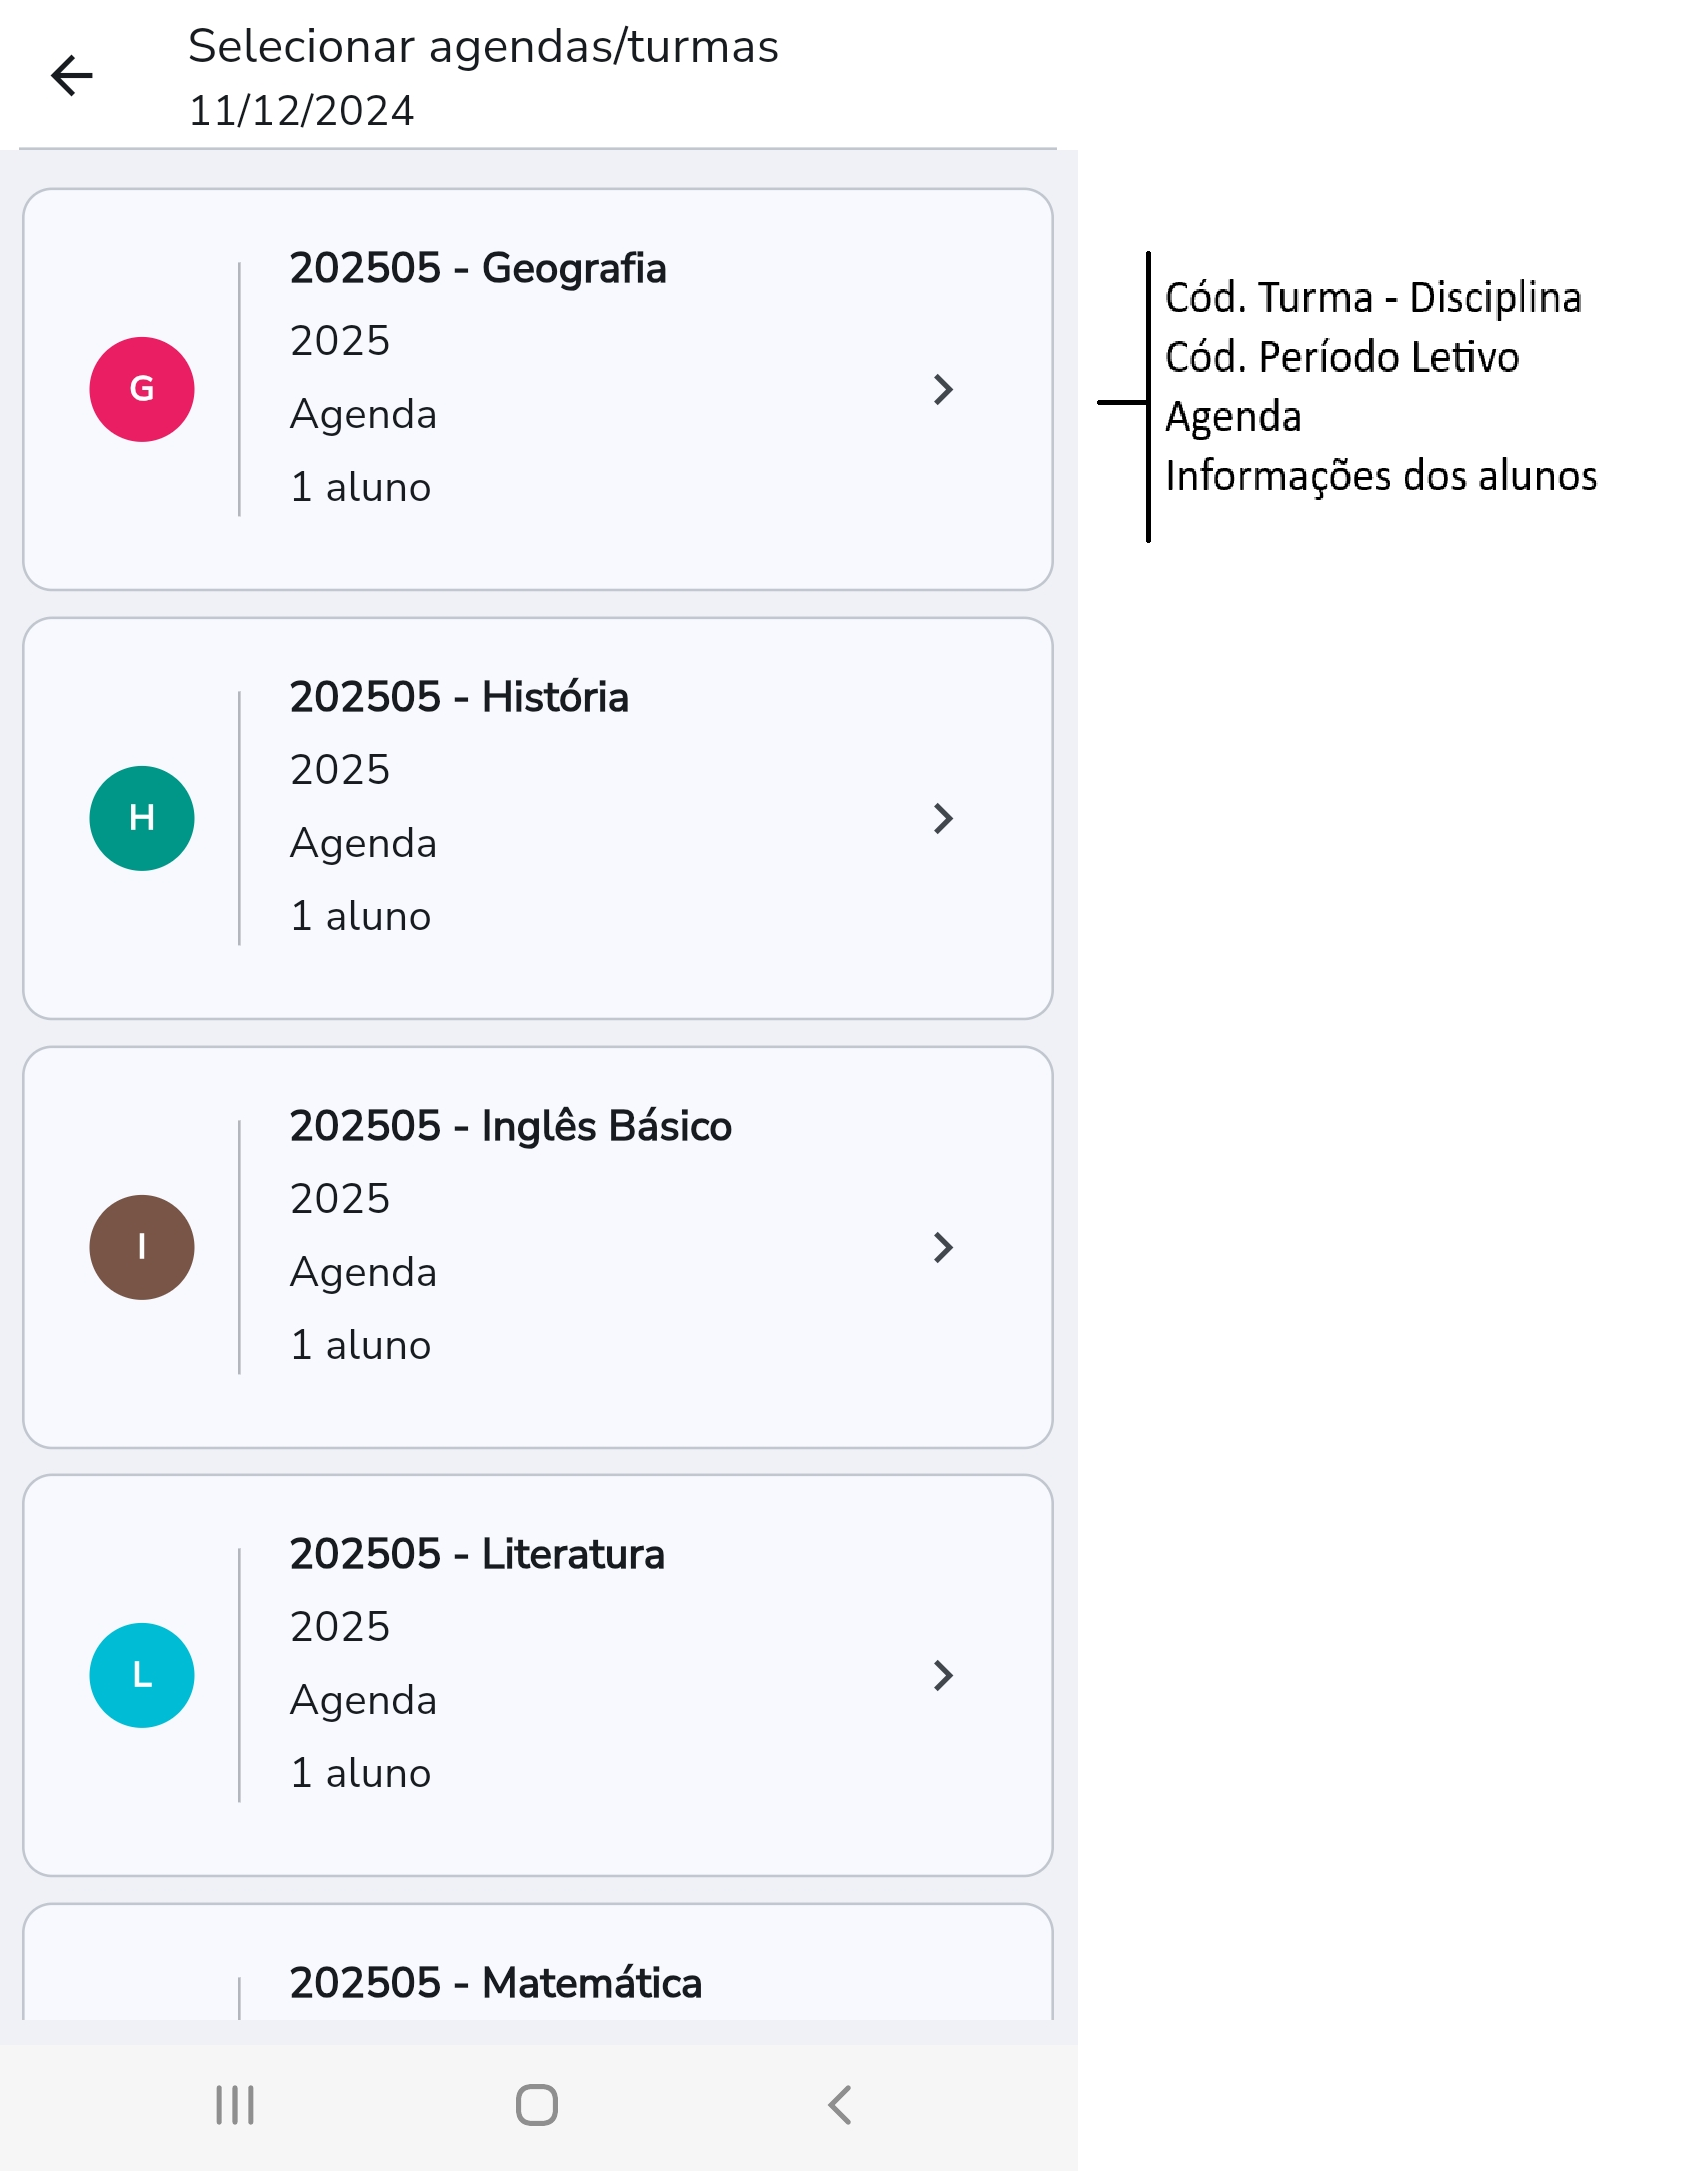Expand Geografia agenda with chevron arrow
Viewport: 1691px width, 2171px height.
(942, 389)
